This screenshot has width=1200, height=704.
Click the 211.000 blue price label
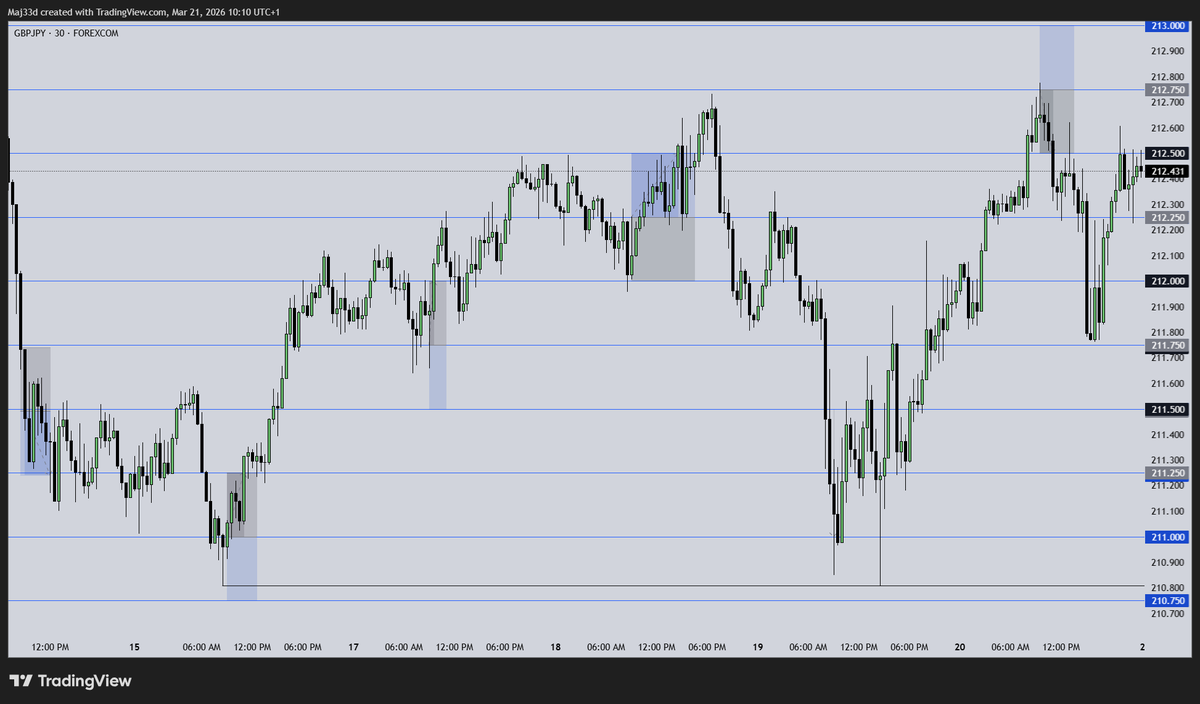coord(1166,537)
